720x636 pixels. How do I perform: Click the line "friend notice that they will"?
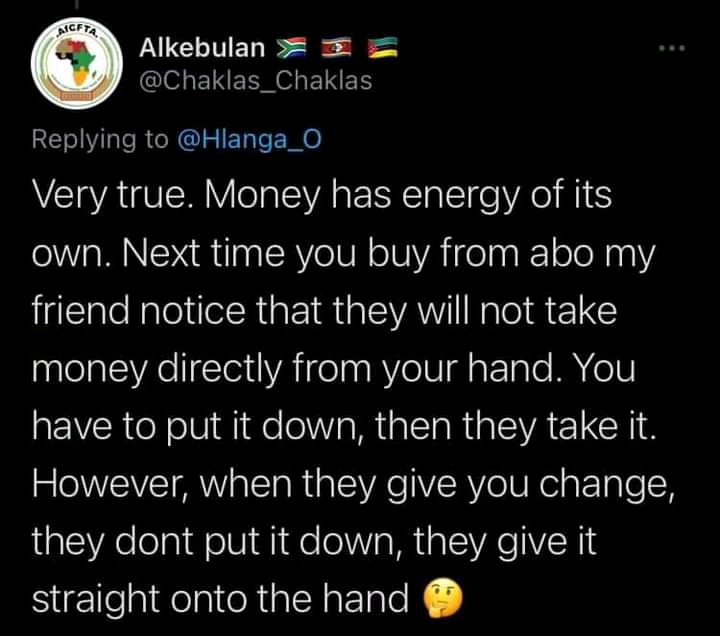pos(324,311)
